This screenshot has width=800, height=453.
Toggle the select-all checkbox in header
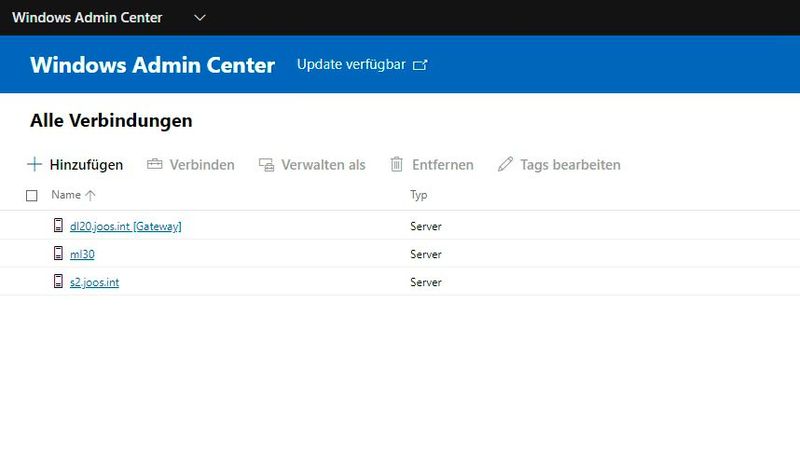[32, 196]
